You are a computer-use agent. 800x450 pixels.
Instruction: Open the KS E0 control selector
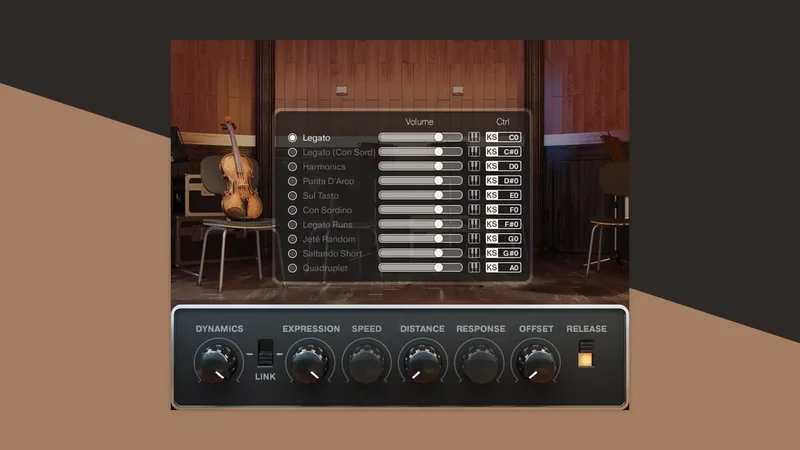click(503, 195)
